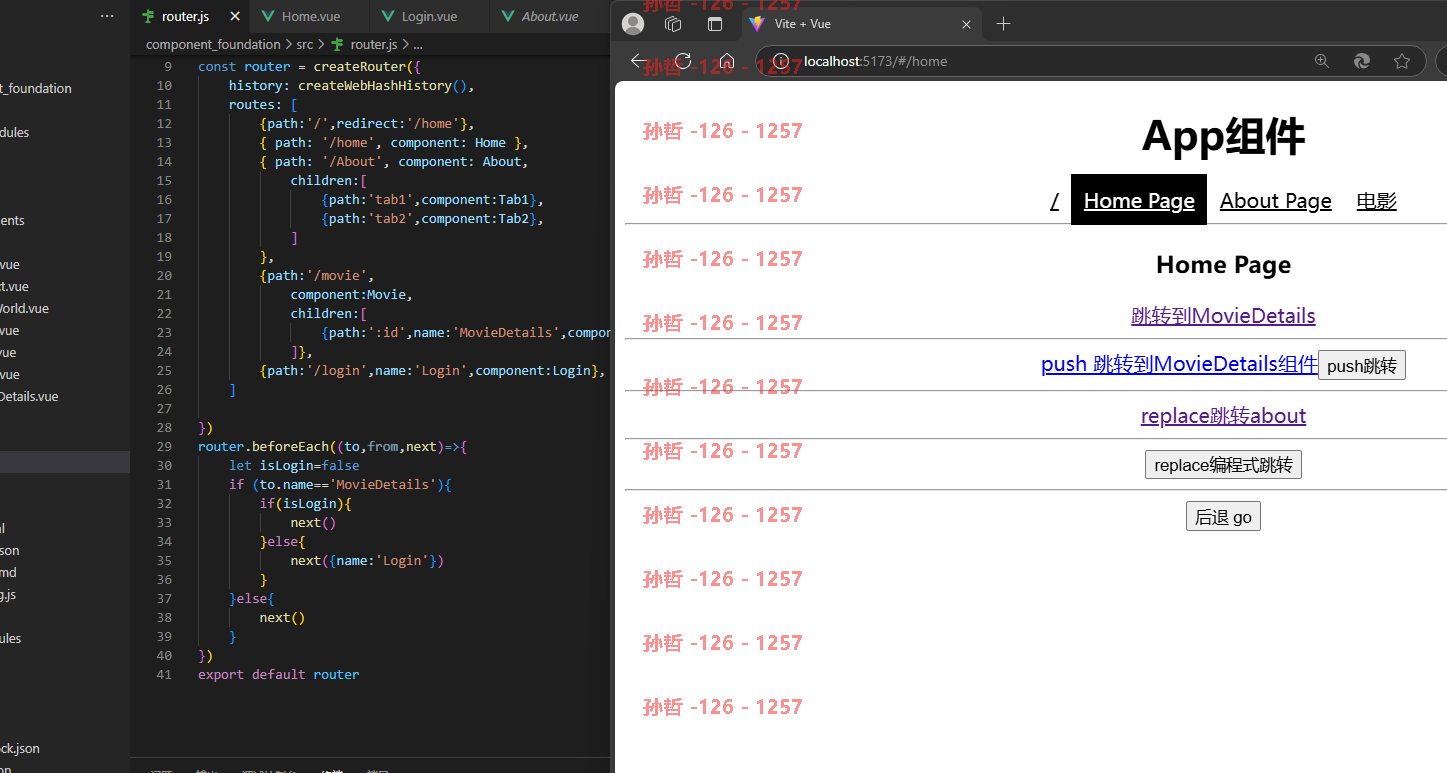
Task: Switch to the Home.vue editor tab
Action: tap(310, 17)
